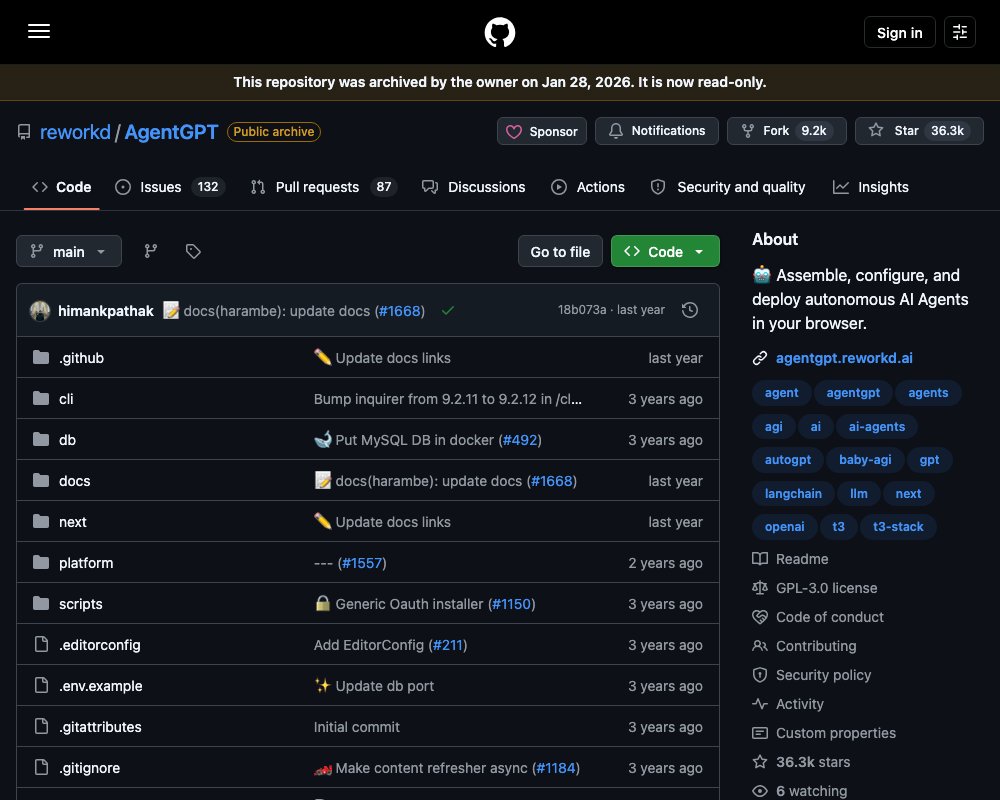1000x800 pixels.
Task: Visit agentgpt.reworkd.ai website link
Action: tap(844, 358)
